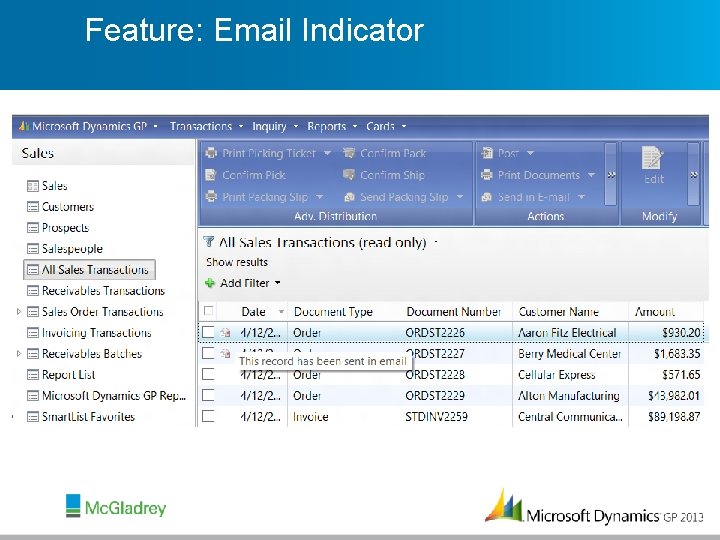
Task: Click the email indicator icon on ORDST2227 row
Action: 225,353
